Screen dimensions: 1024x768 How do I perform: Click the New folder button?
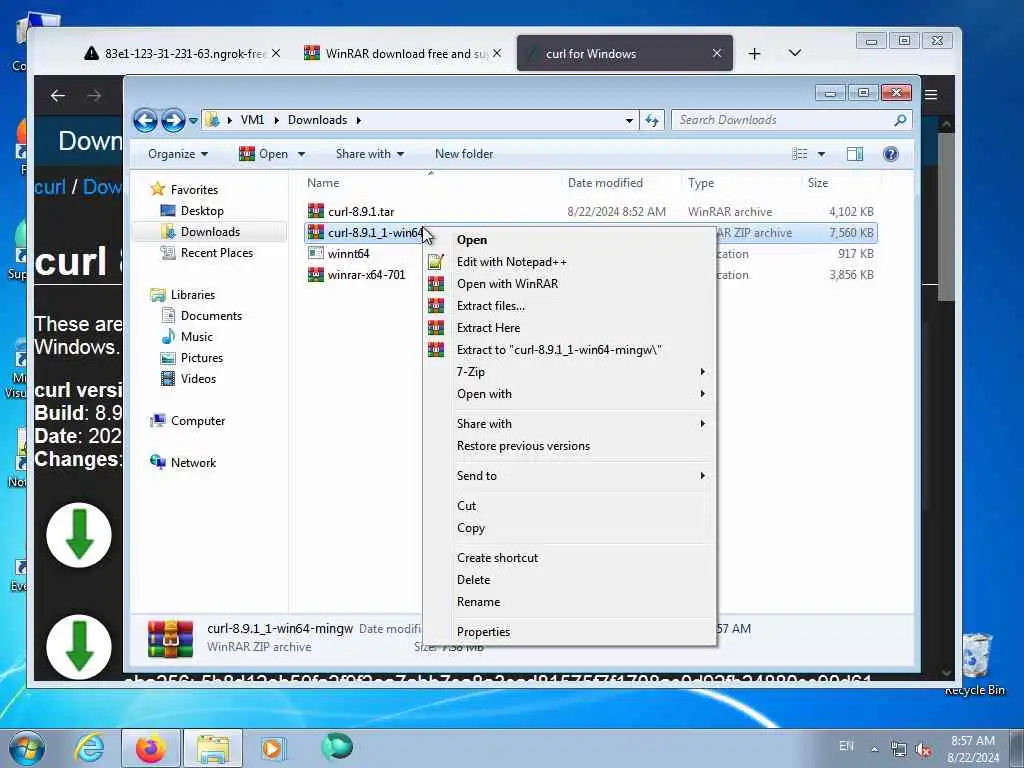(x=464, y=154)
